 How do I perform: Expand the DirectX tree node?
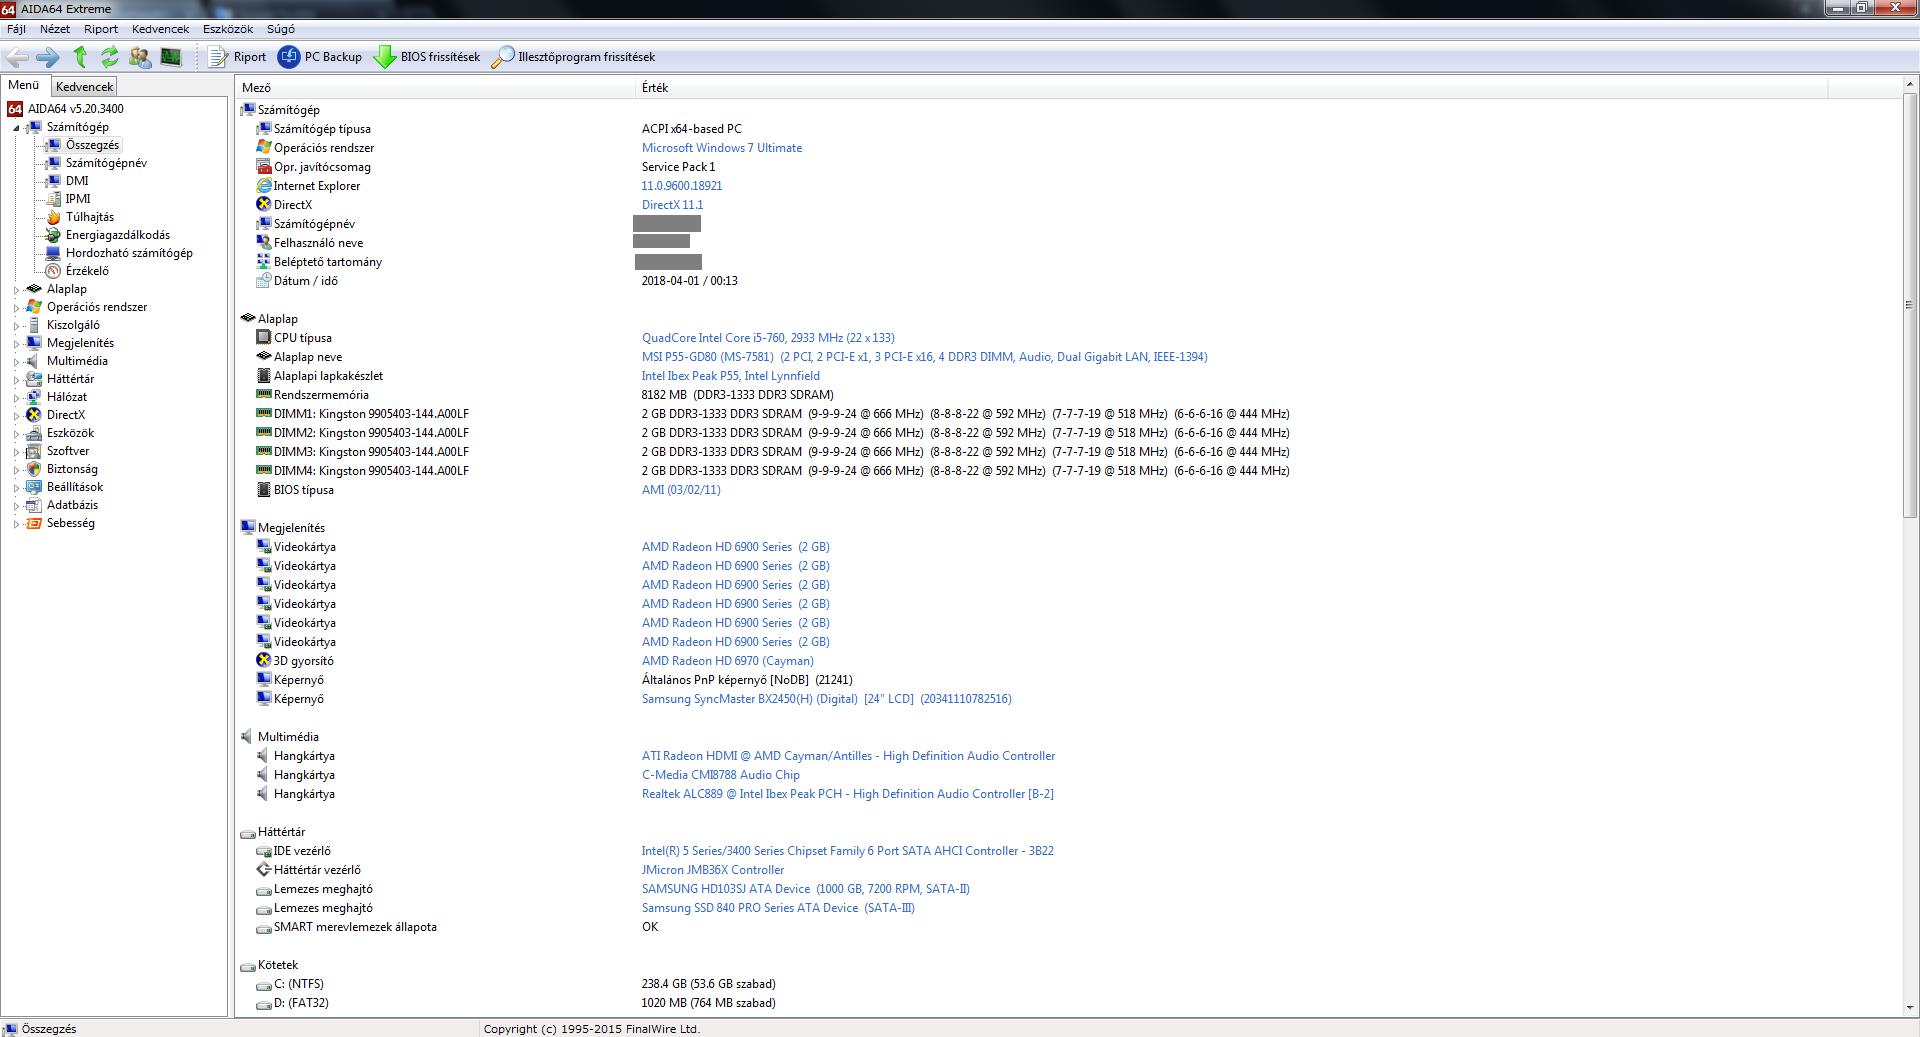16,416
